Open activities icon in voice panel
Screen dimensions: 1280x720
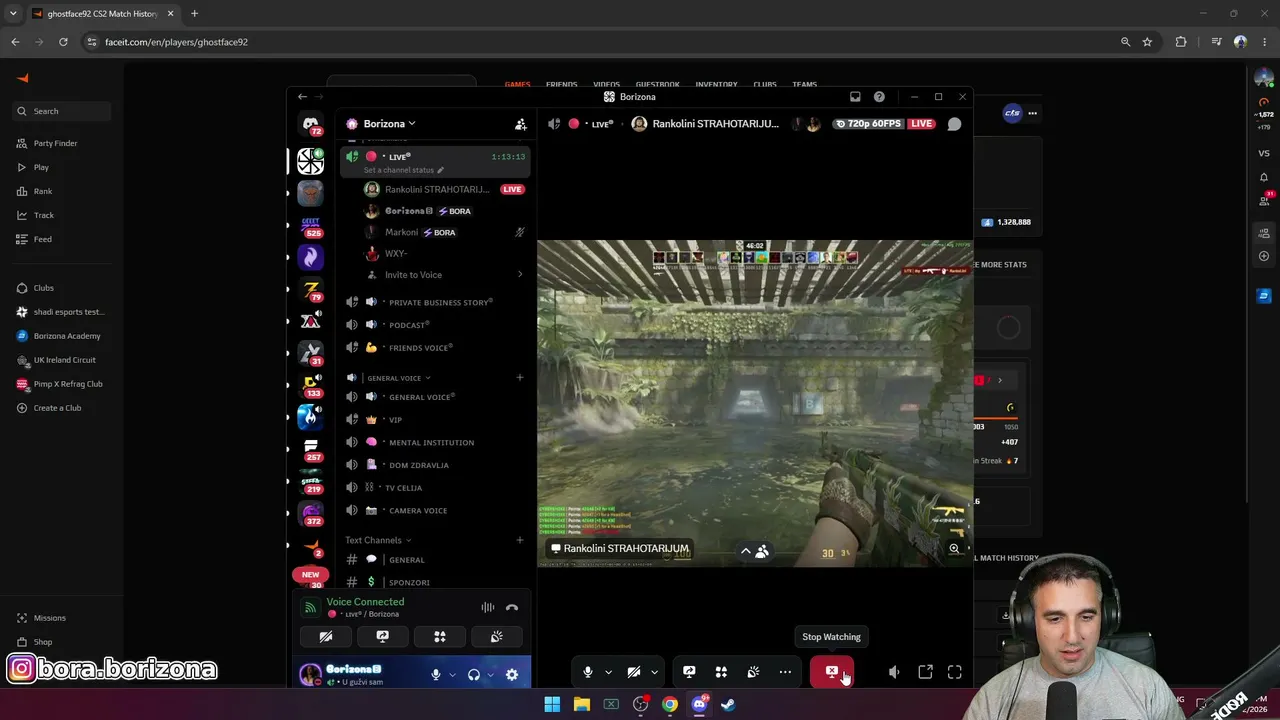(x=440, y=637)
